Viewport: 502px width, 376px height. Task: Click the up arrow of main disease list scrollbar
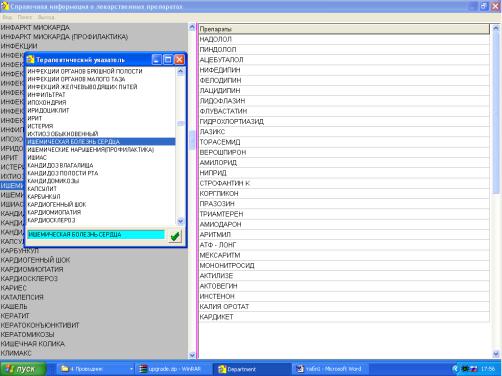point(192,27)
